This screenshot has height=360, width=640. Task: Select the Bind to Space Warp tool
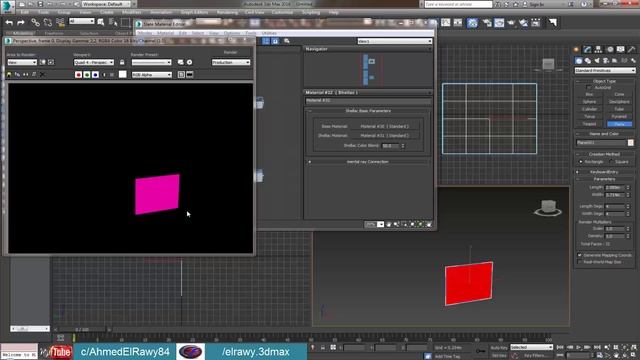click(x=60, y=23)
